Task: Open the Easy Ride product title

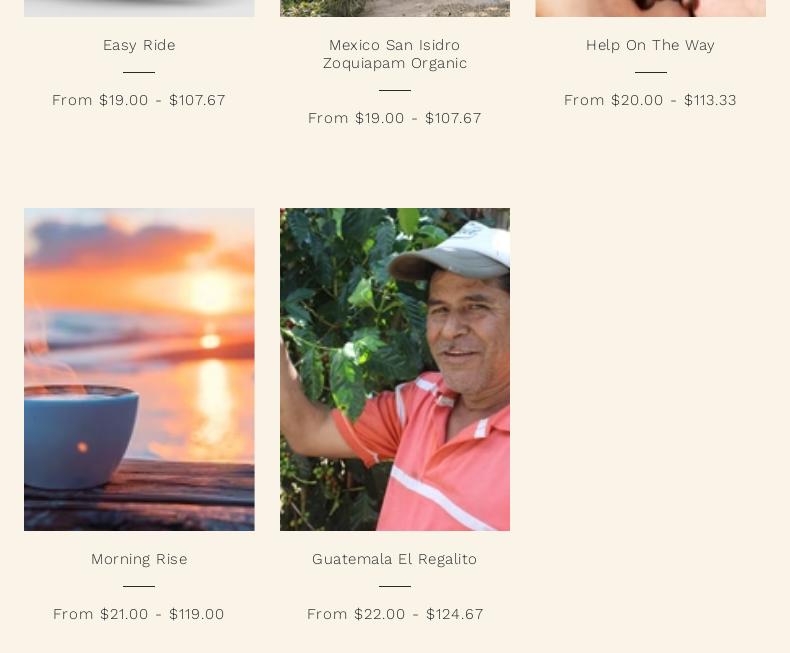Action: 139,45
